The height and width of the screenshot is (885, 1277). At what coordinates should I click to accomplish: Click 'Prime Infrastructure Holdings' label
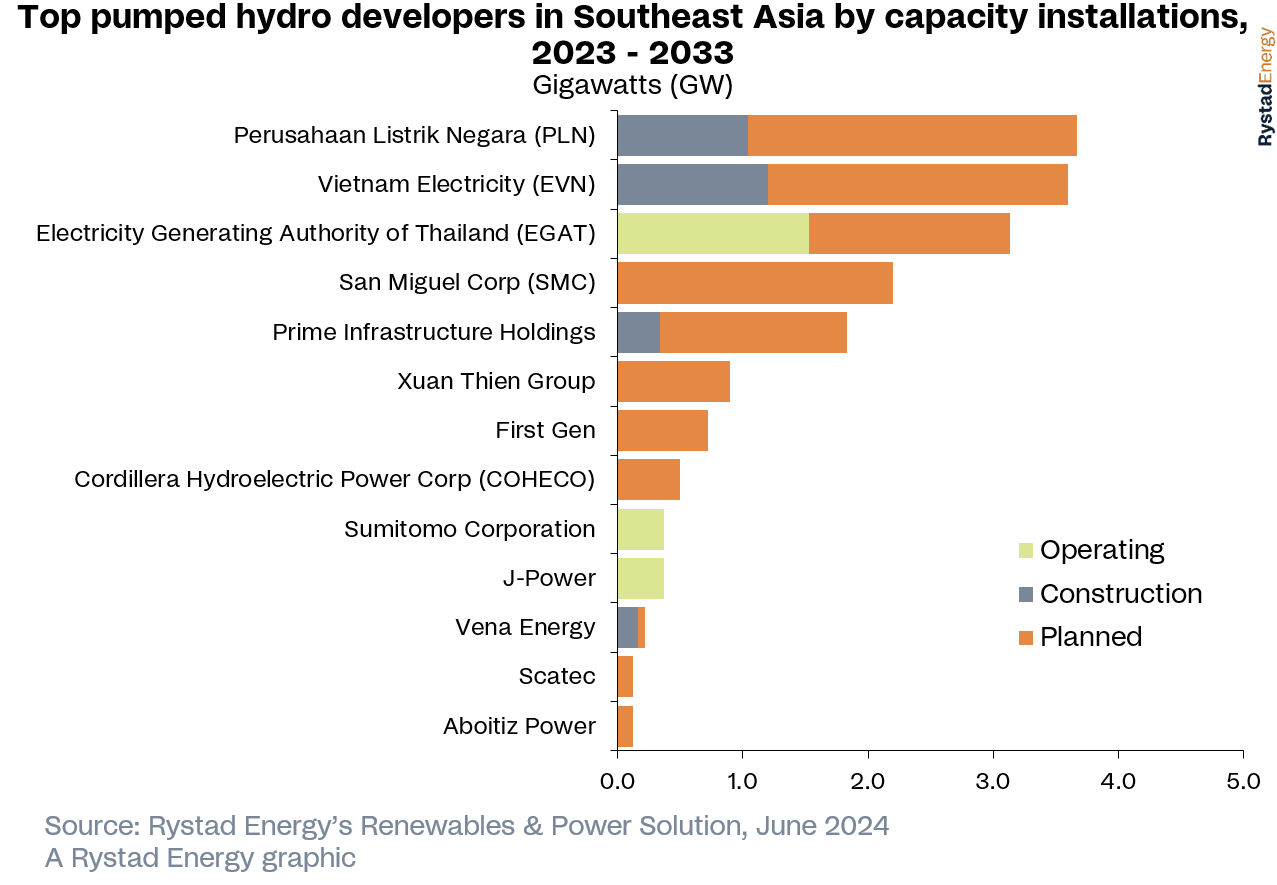pyautogui.click(x=434, y=332)
